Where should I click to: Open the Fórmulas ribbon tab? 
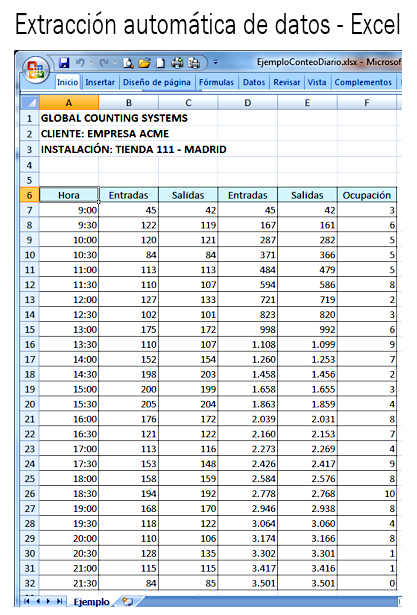[x=216, y=82]
